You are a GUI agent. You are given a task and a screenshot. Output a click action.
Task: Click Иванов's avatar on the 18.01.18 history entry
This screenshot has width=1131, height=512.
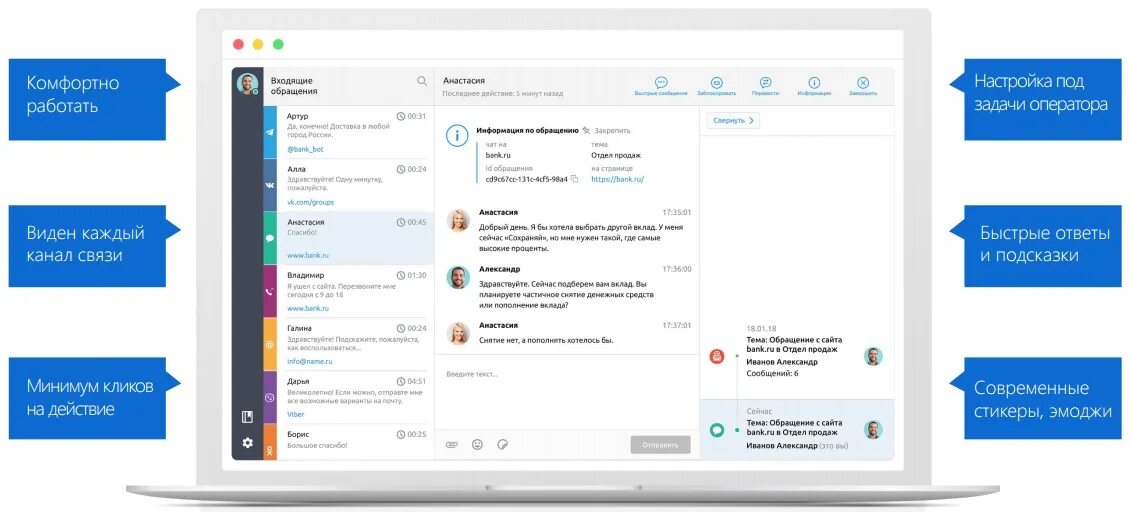(x=873, y=356)
